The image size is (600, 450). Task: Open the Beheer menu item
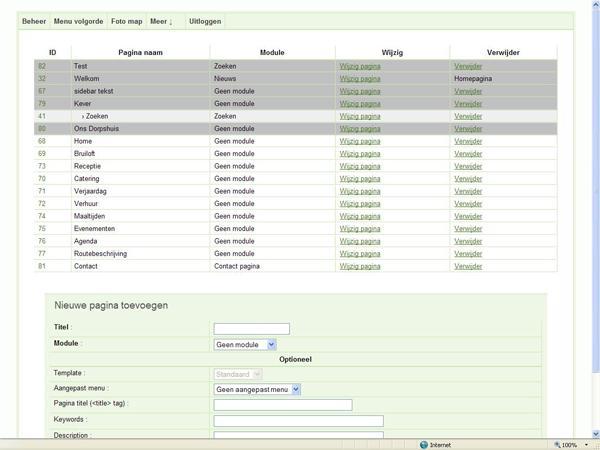(x=34, y=21)
